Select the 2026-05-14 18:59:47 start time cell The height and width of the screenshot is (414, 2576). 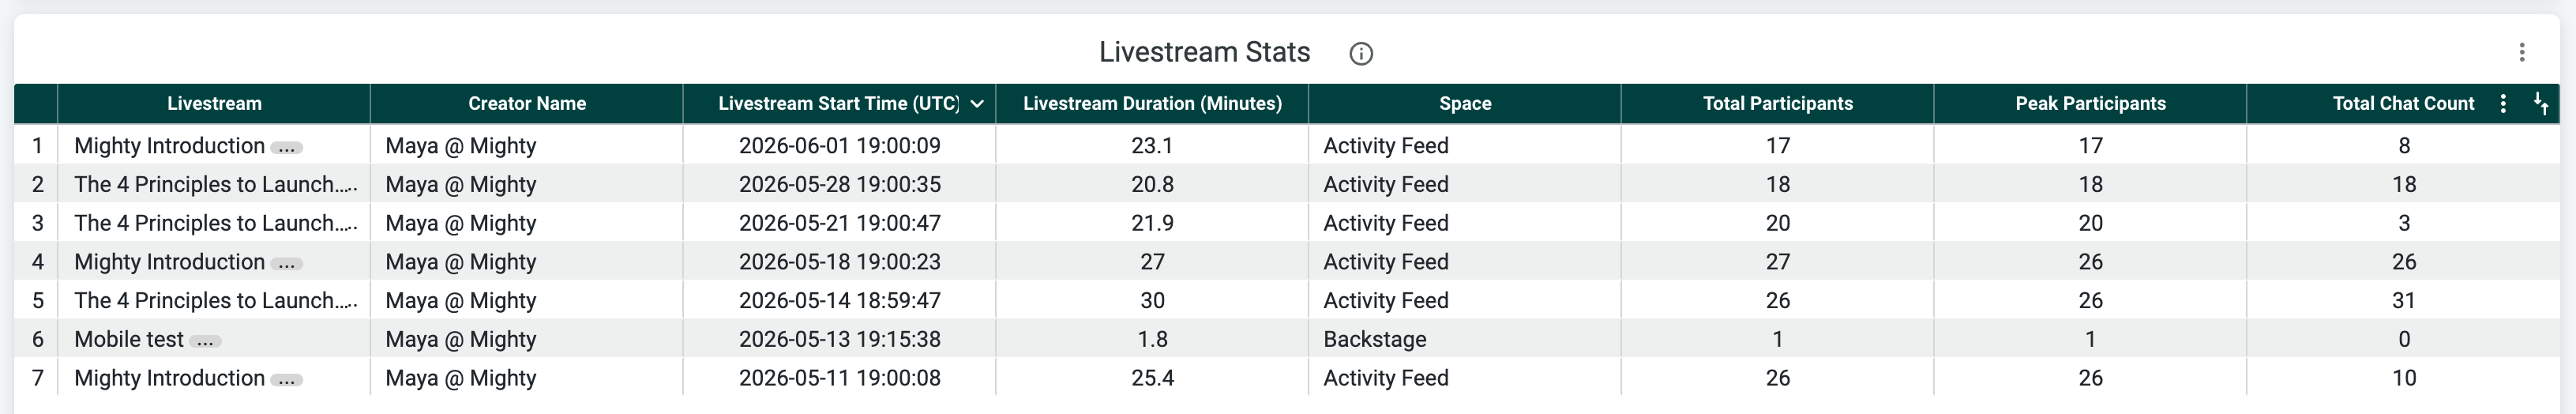tap(840, 300)
